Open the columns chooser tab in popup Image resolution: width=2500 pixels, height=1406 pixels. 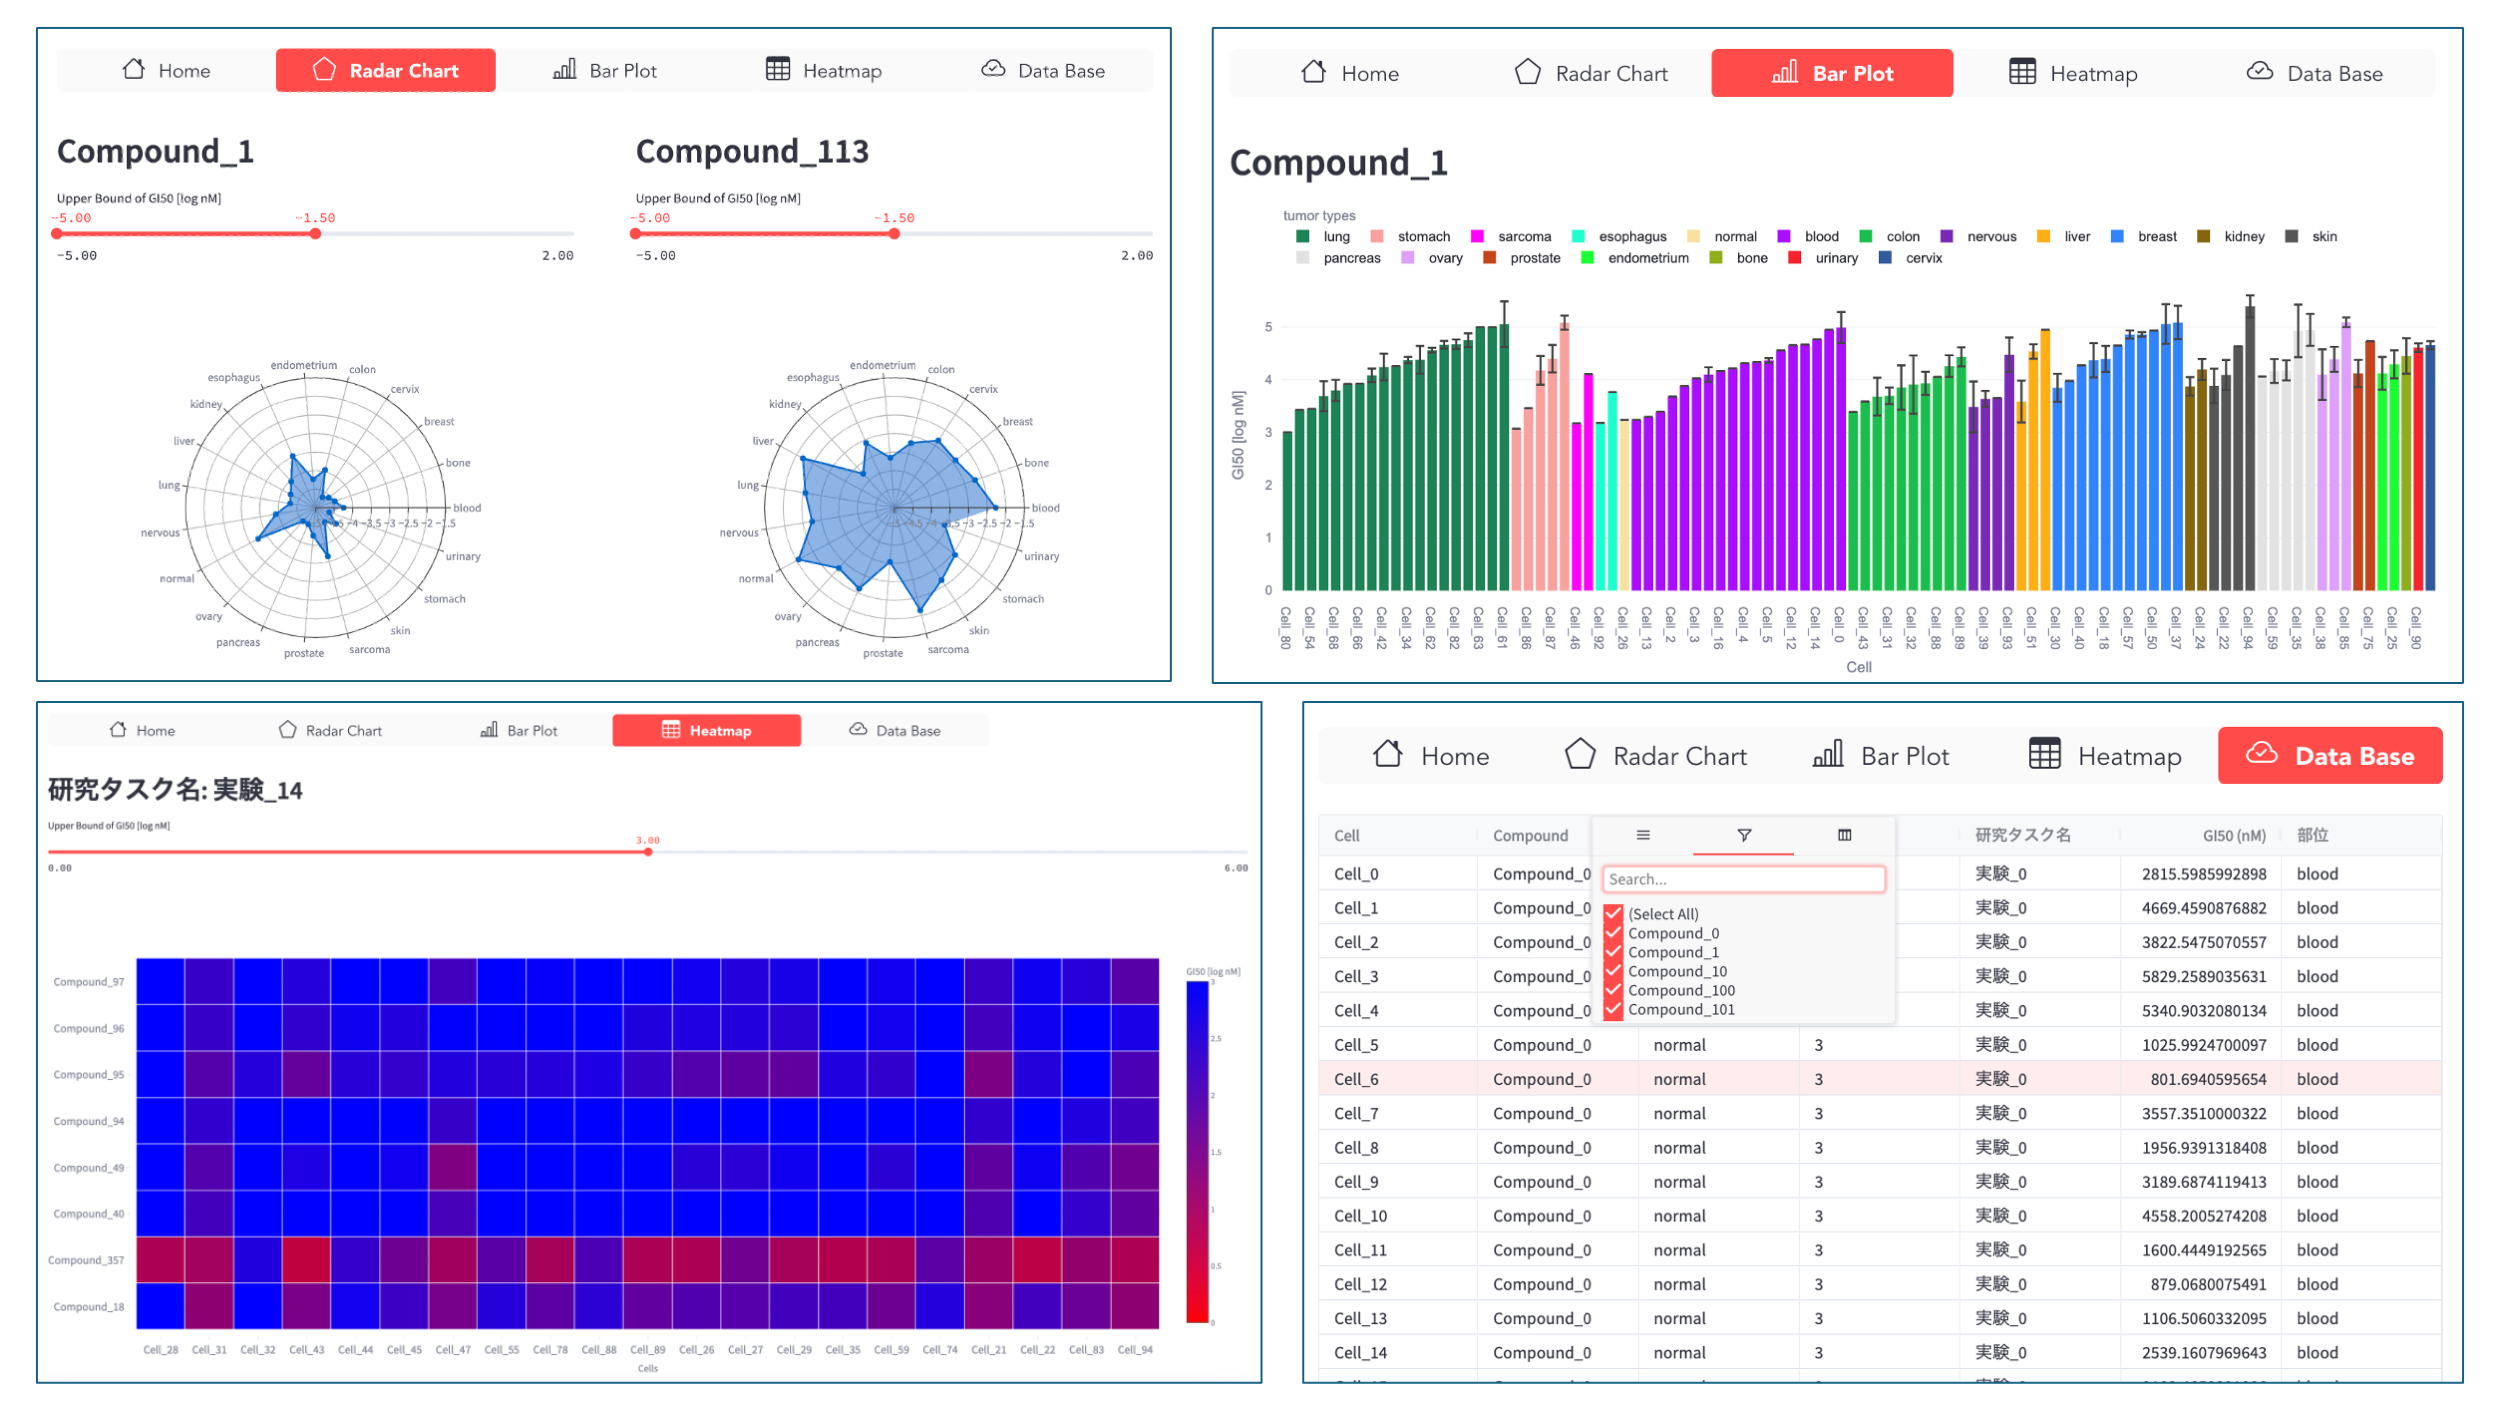1844,835
